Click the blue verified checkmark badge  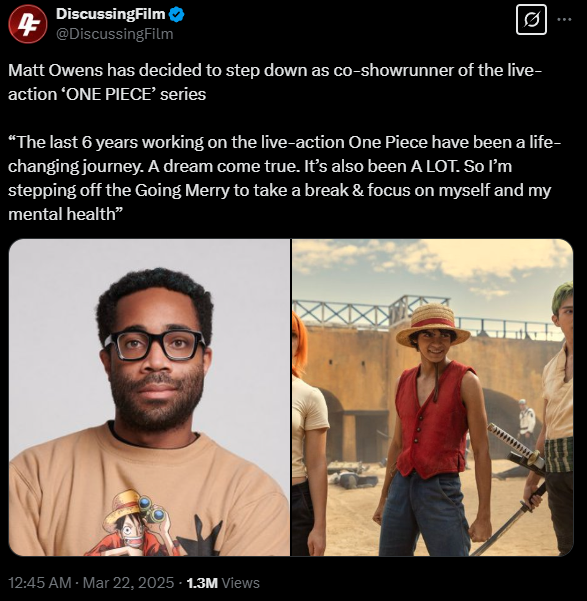(176, 15)
